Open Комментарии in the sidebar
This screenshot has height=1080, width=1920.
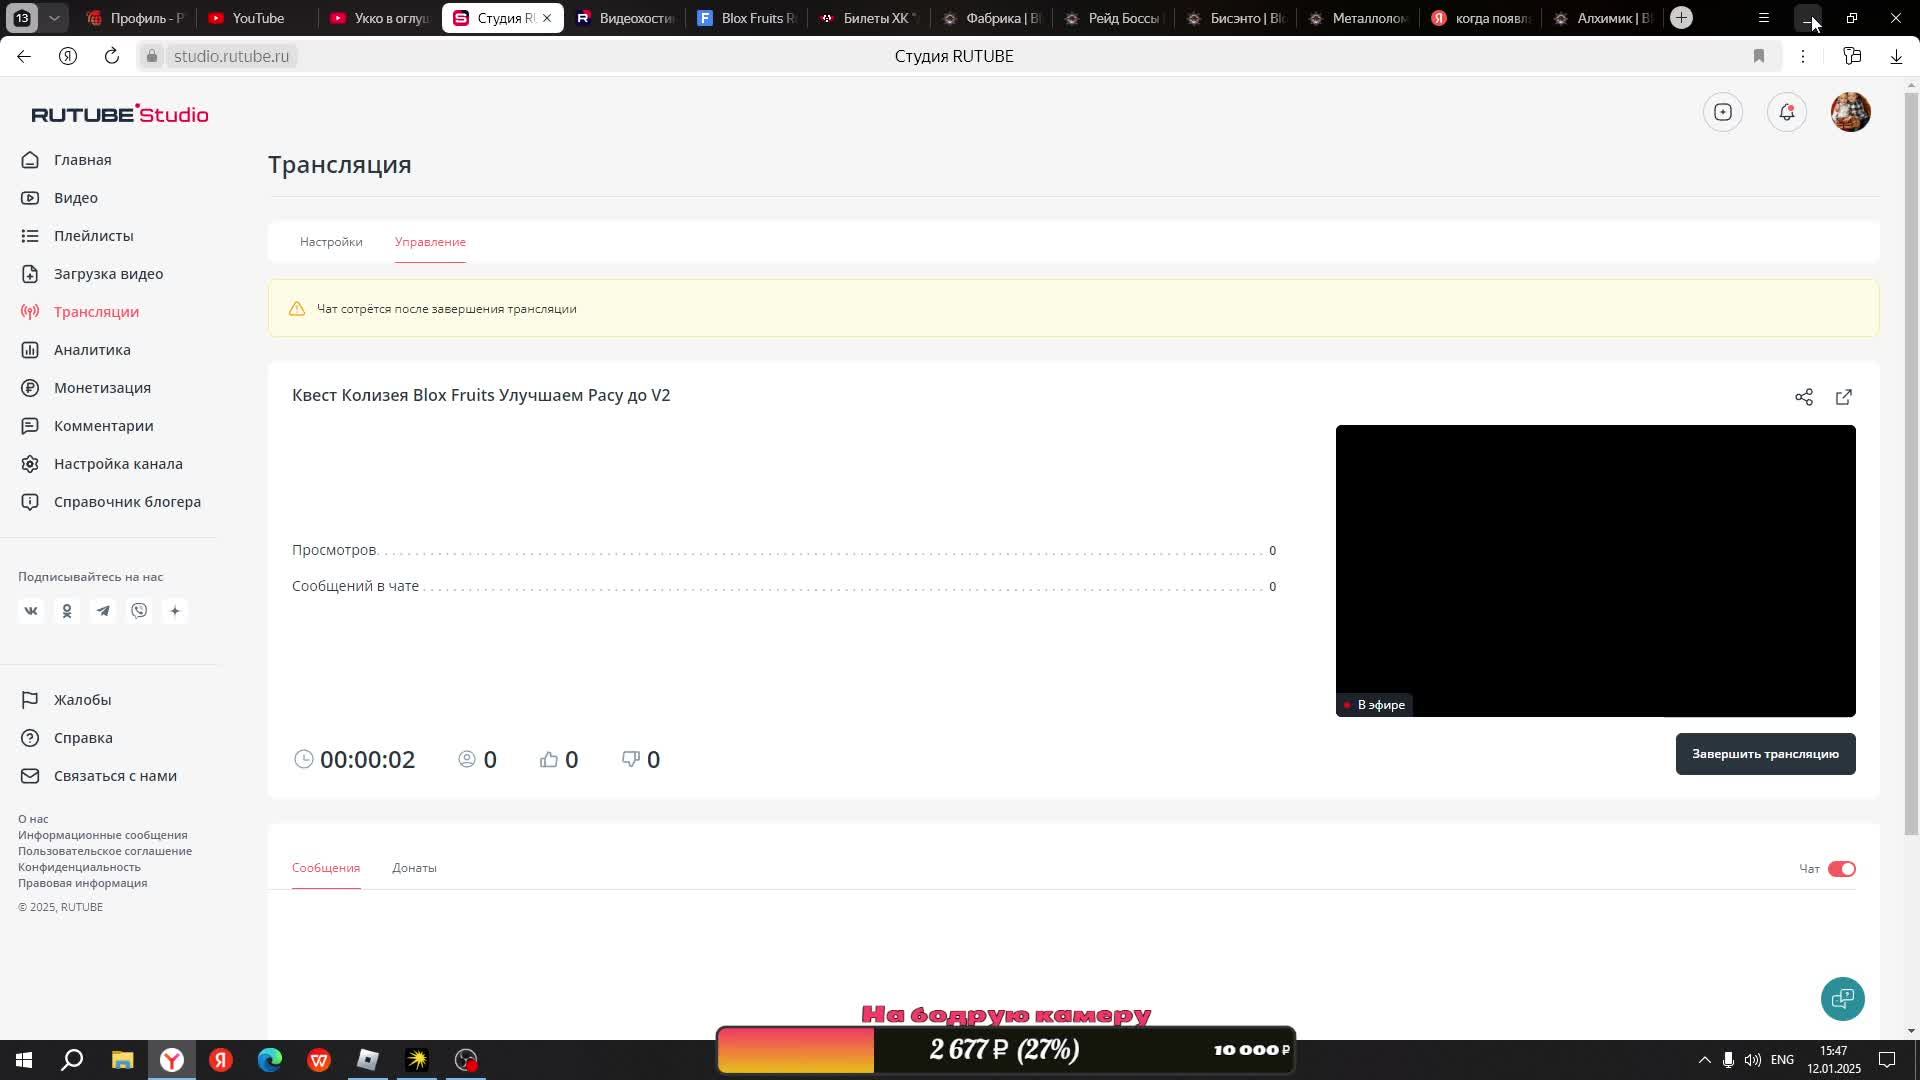[x=103, y=426]
